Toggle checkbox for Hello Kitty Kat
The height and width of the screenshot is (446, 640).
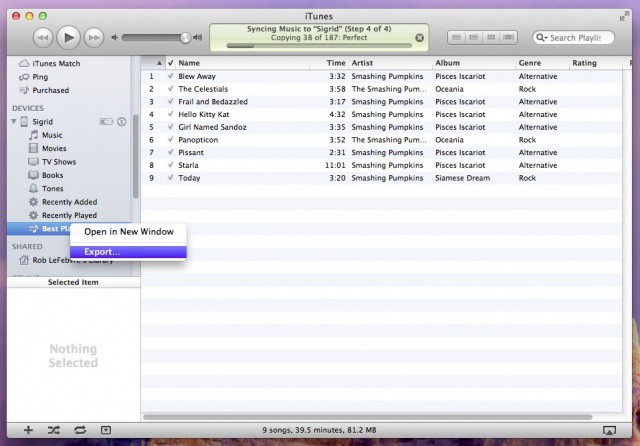tap(170, 115)
